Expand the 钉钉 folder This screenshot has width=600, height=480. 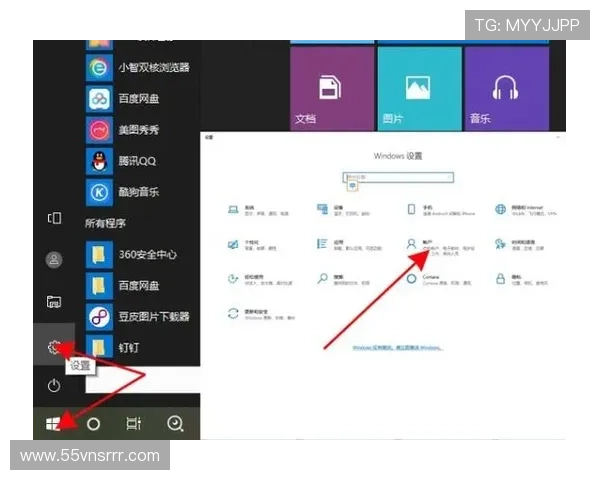tap(113, 348)
